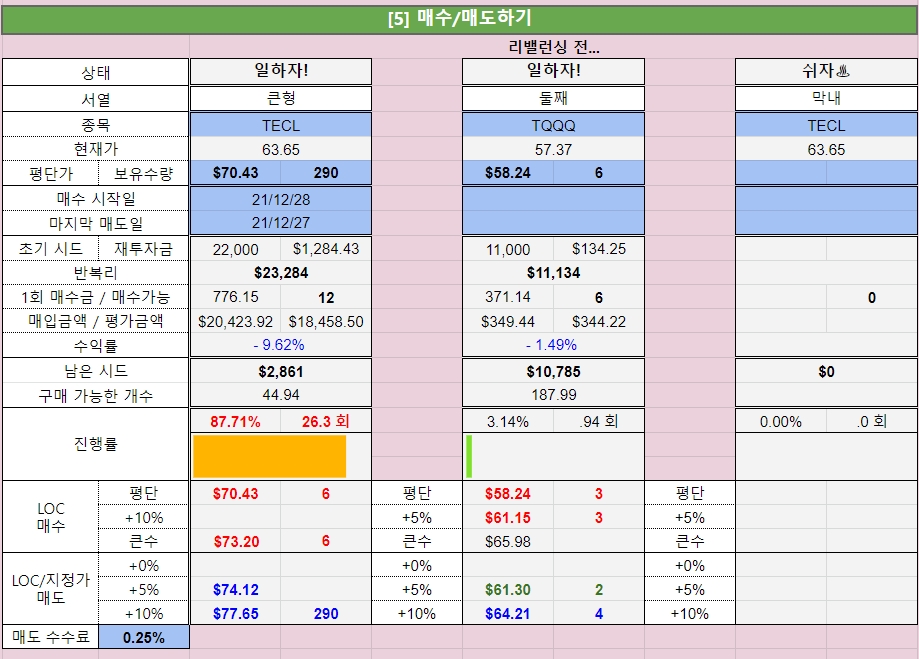Click the $61.15 buy price
The image size is (919, 659).
pyautogui.click(x=508, y=518)
